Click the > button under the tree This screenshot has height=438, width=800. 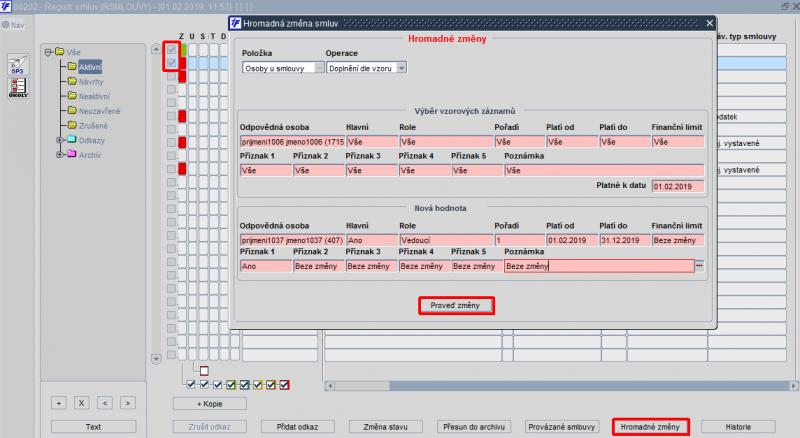tap(128, 403)
